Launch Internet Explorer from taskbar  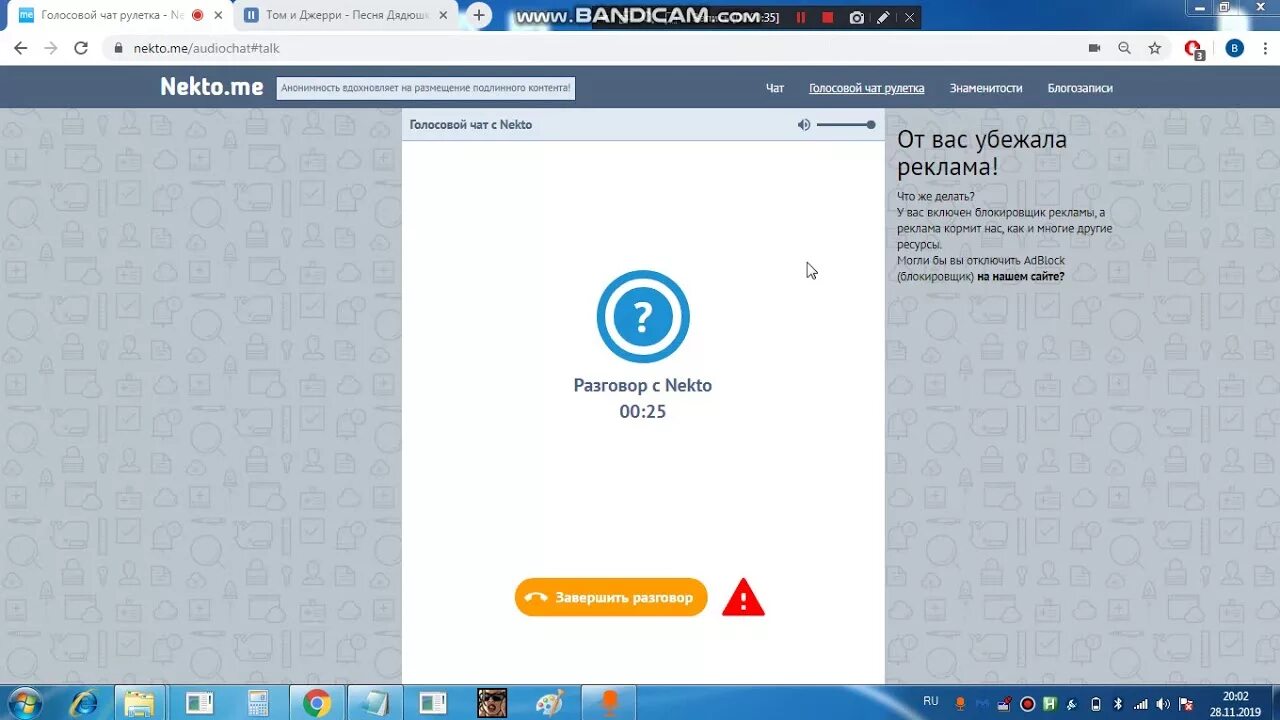tap(83, 703)
